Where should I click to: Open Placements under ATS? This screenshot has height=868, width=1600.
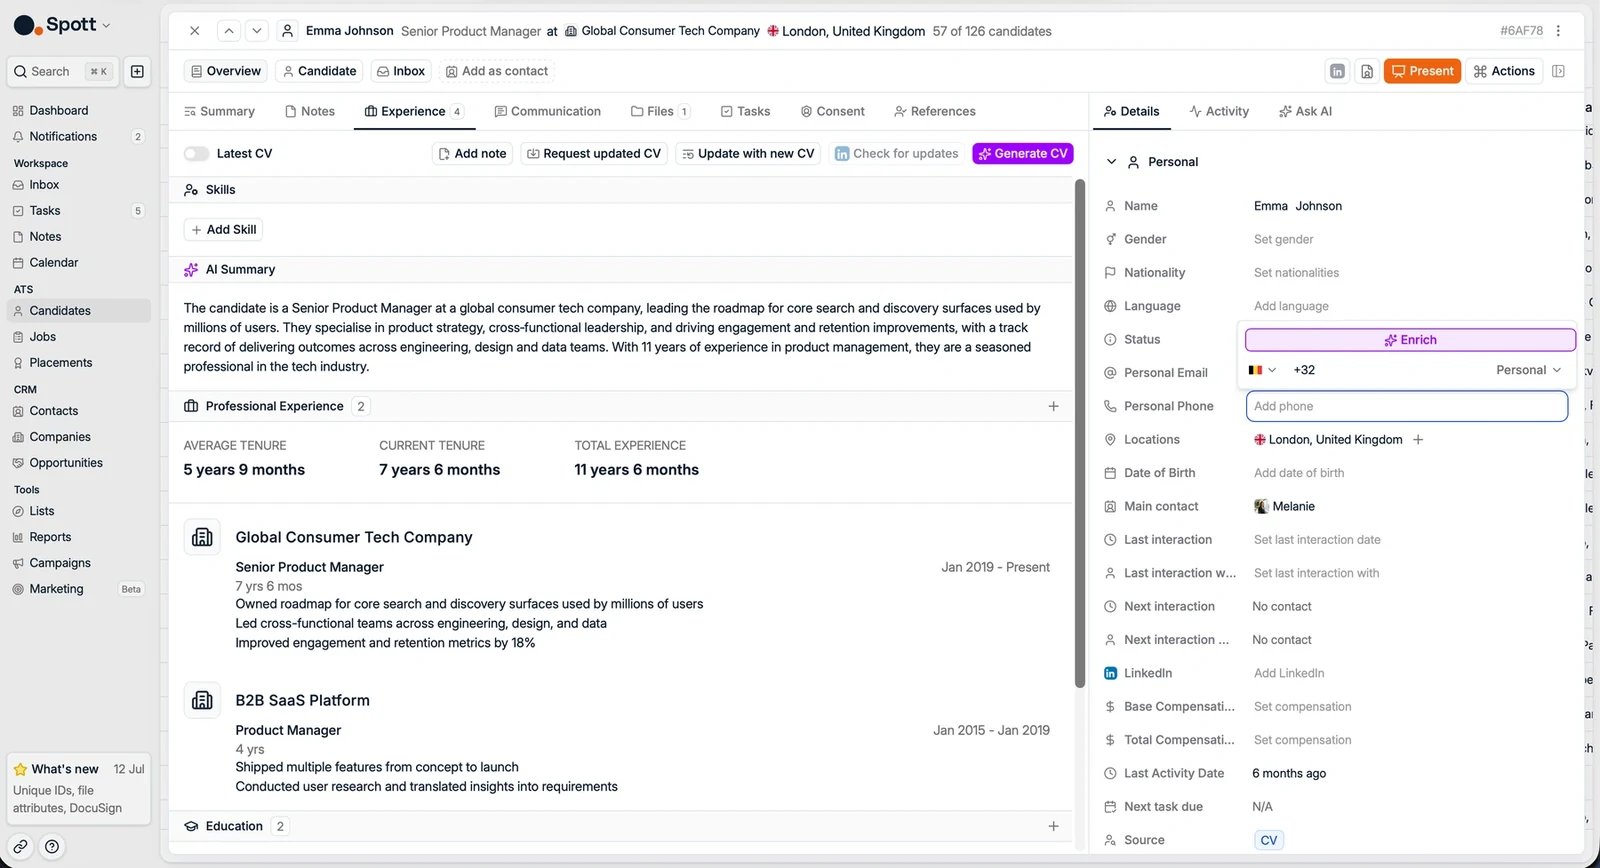click(x=79, y=363)
